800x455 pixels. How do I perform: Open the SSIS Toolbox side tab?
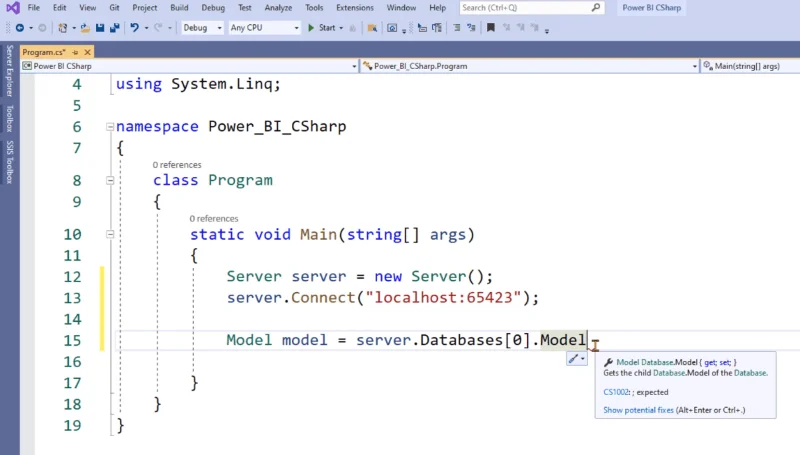[10, 162]
